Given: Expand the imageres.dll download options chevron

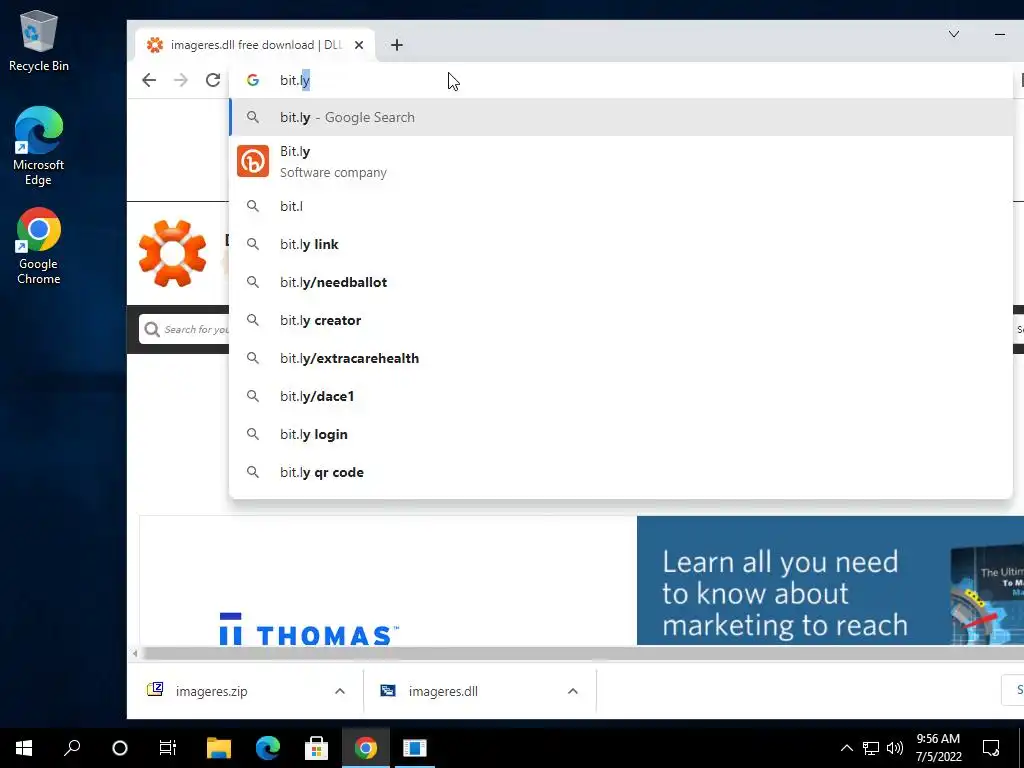Looking at the screenshot, I should (x=573, y=691).
